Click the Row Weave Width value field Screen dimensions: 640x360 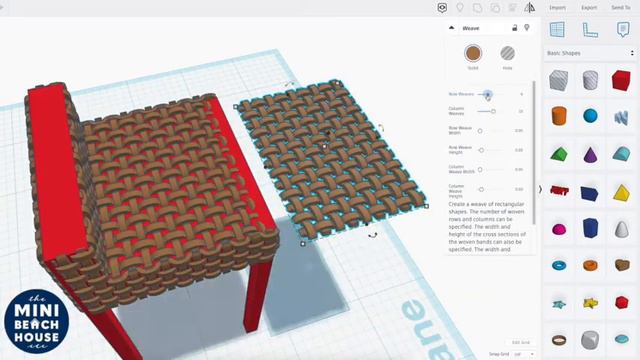click(x=519, y=131)
